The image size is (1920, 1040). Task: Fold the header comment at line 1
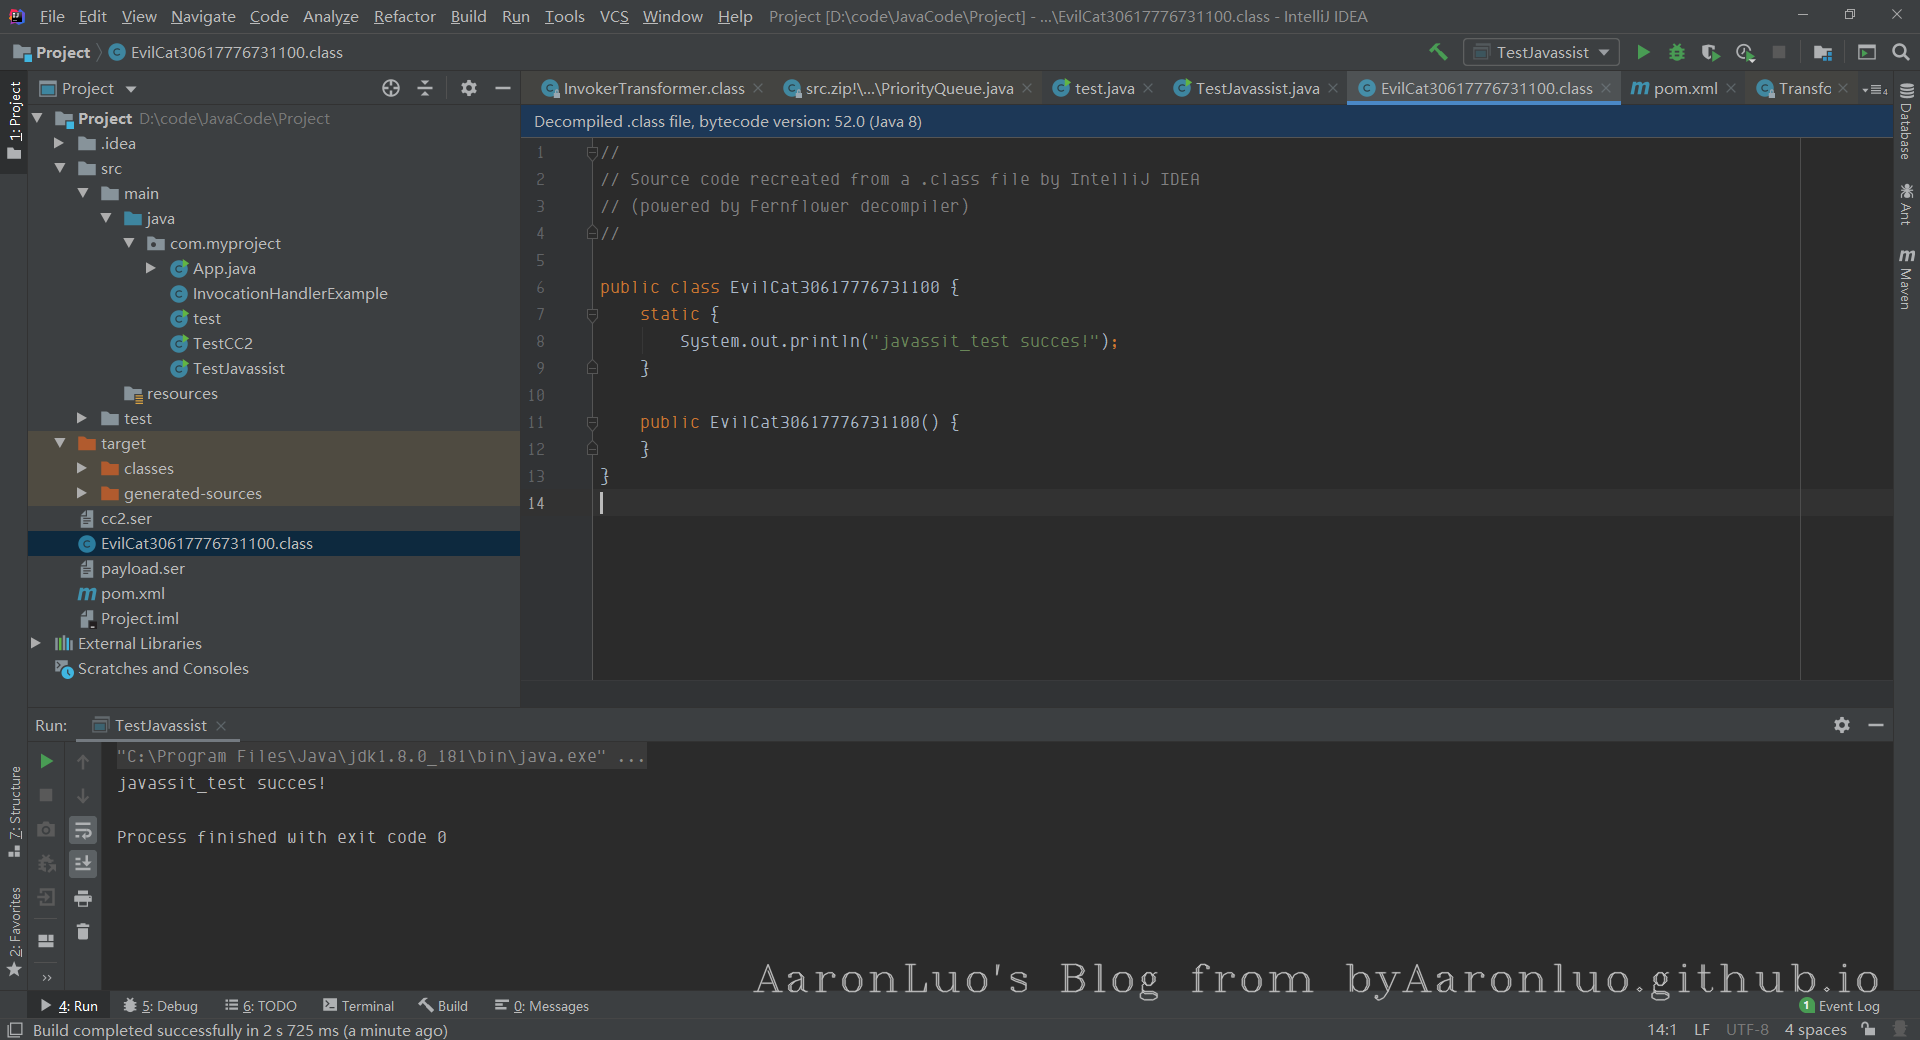[592, 152]
